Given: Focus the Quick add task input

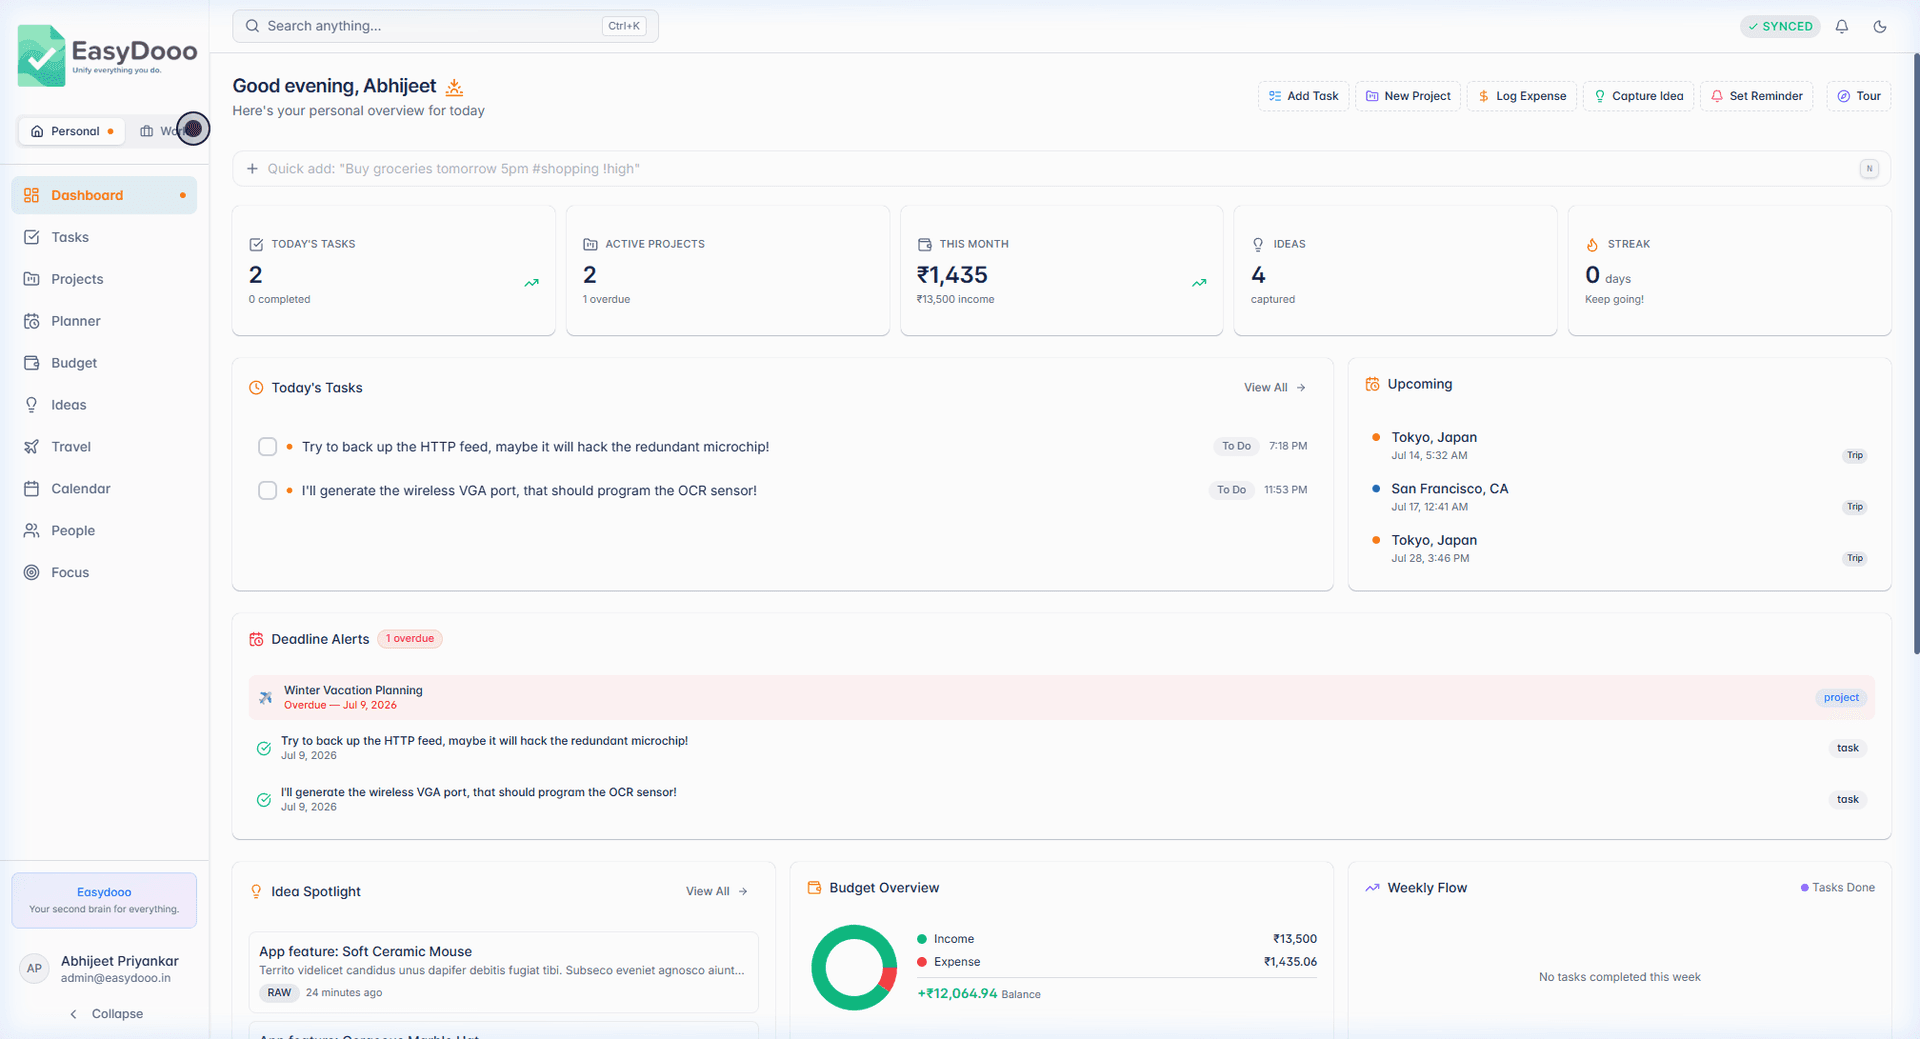Looking at the screenshot, I should 1061,169.
